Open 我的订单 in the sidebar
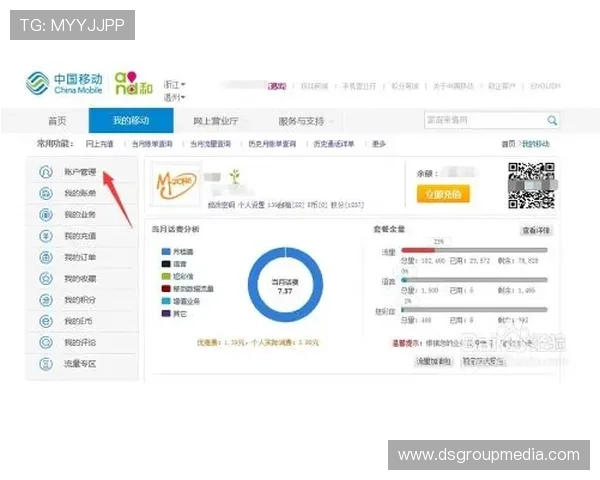Image resolution: width=600 pixels, height=480 pixels. tap(80, 257)
